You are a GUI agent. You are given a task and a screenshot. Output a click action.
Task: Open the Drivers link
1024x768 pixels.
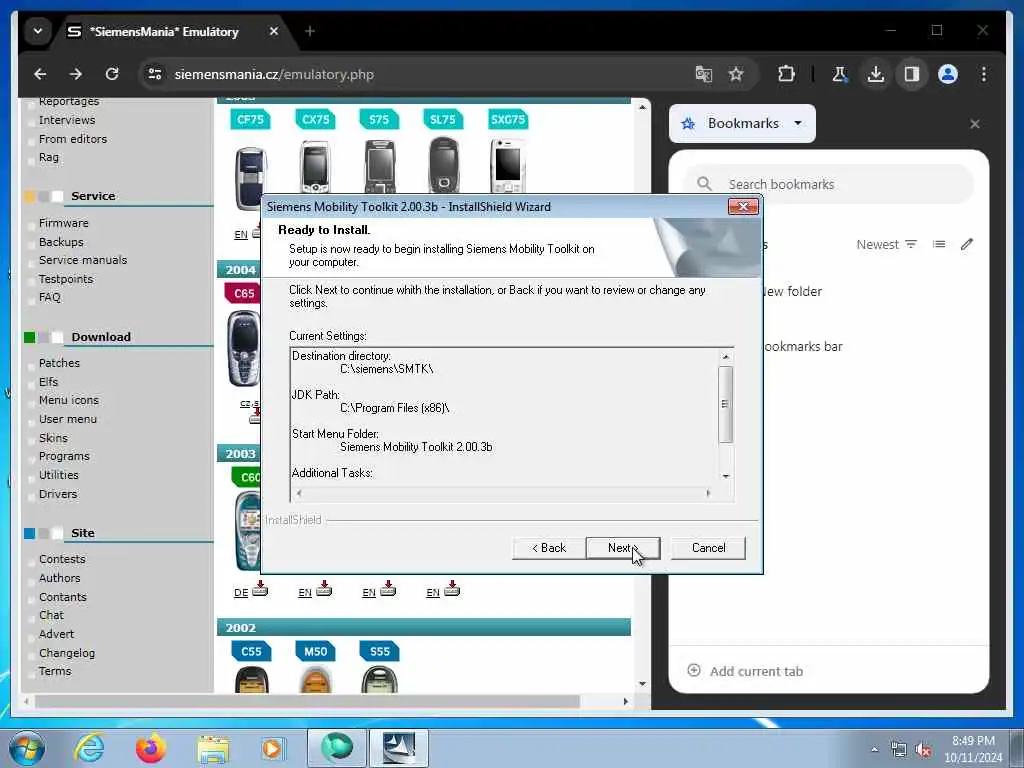[x=57, y=494]
